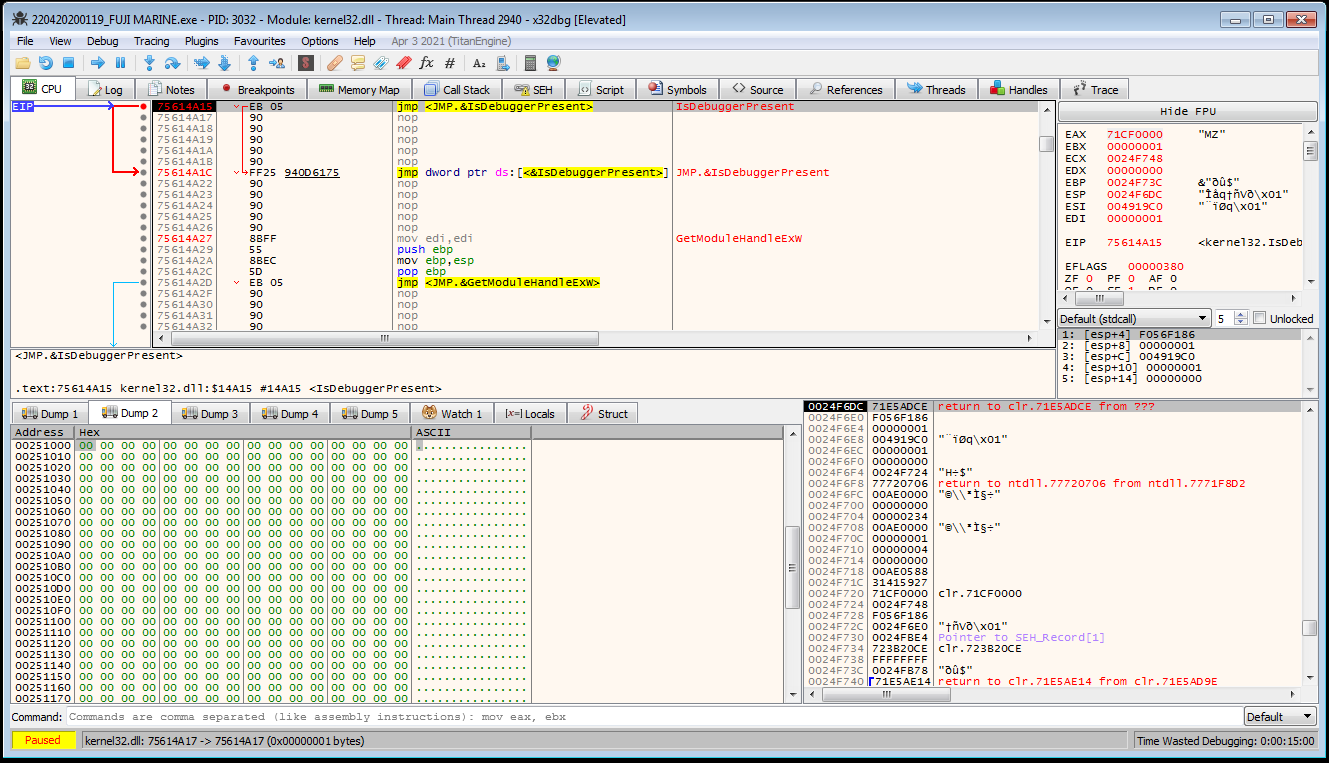Click the Hide FPU button
The image size is (1329, 763).
(1187, 111)
